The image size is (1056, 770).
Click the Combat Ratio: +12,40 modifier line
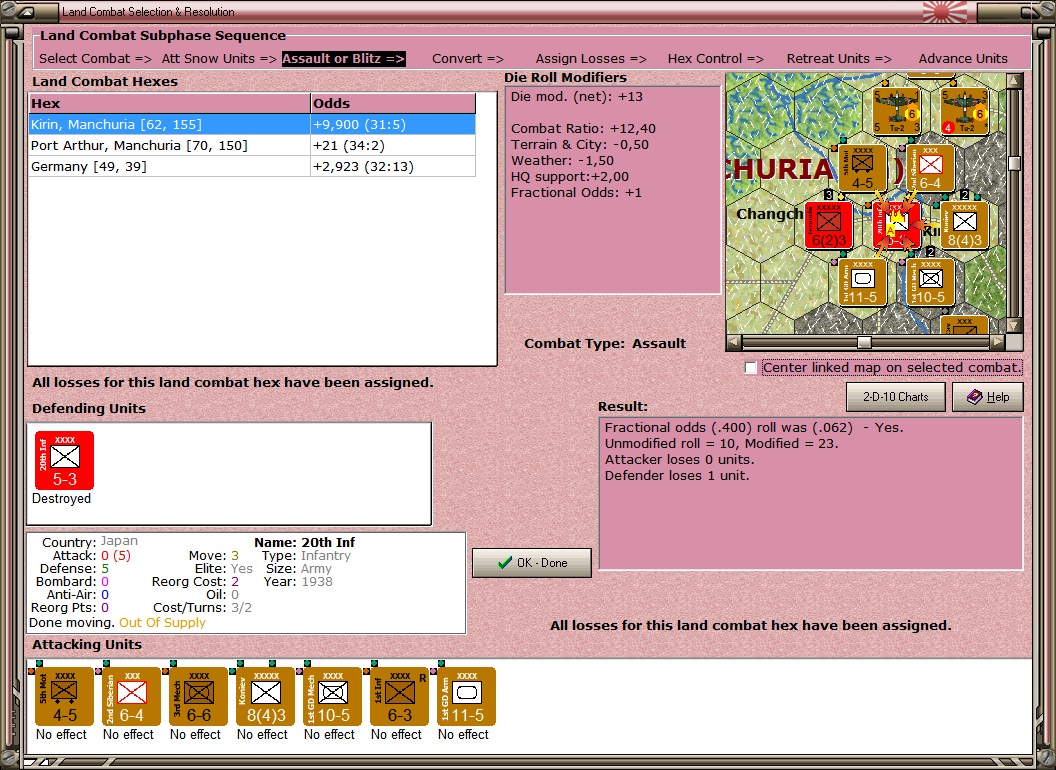click(x=583, y=129)
